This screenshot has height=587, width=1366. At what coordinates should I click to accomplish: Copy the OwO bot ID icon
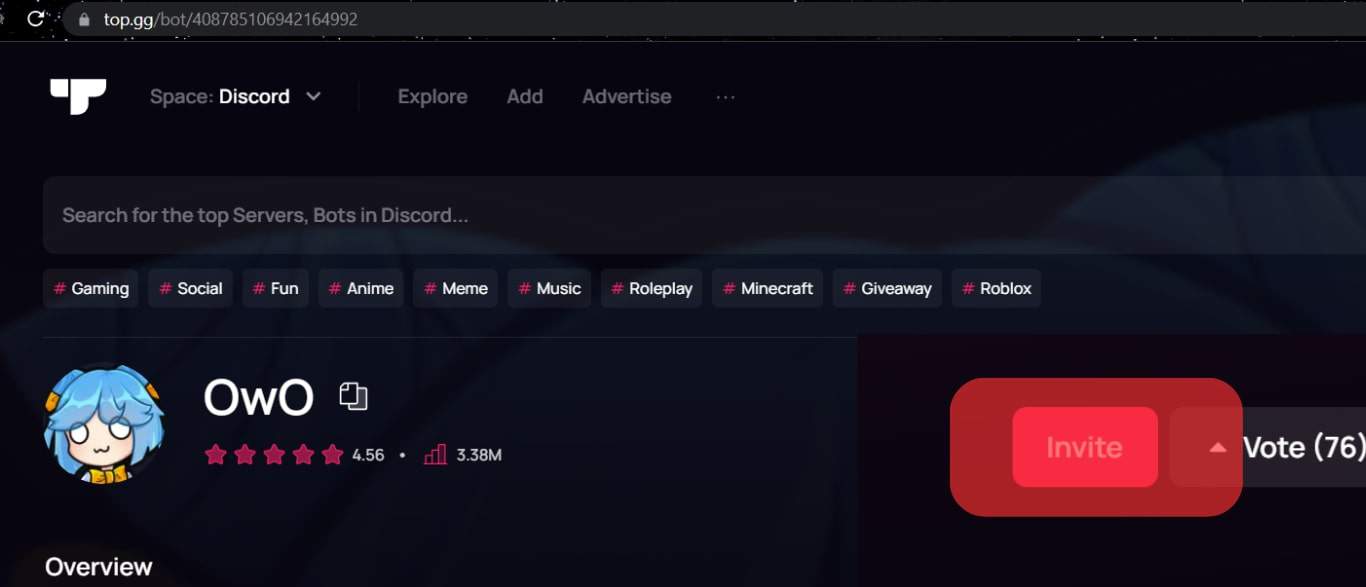pos(354,396)
